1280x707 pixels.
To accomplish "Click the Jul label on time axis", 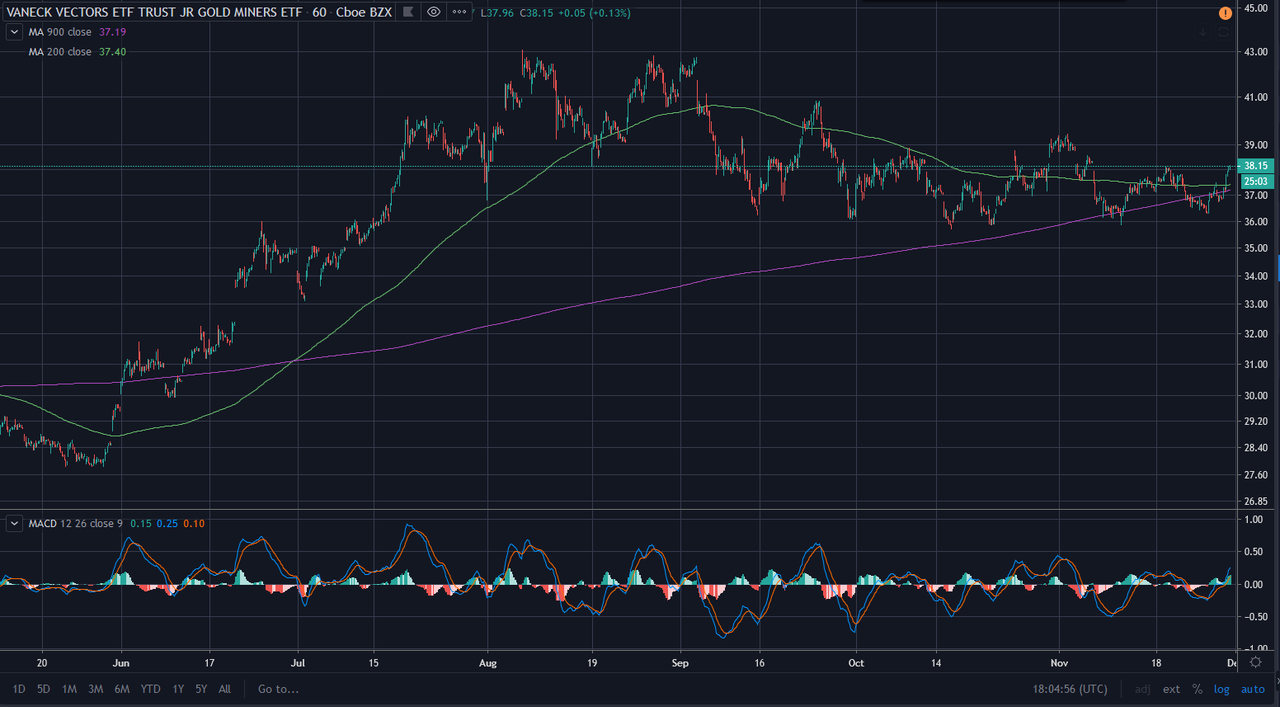I will [x=299, y=662].
